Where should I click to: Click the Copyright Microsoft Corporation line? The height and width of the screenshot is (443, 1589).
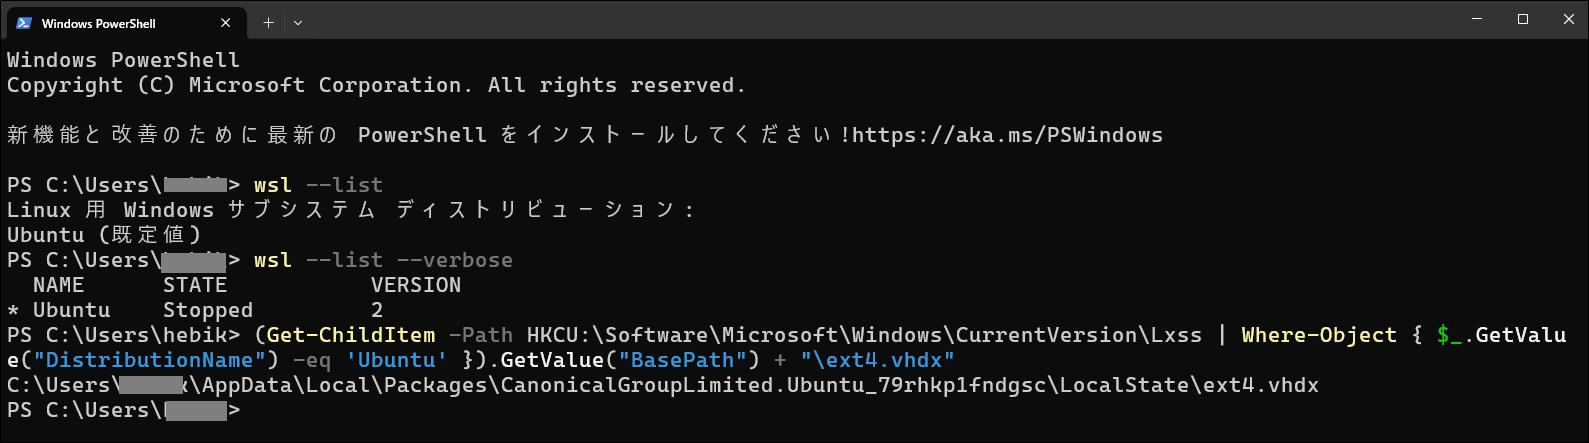[x=376, y=85]
